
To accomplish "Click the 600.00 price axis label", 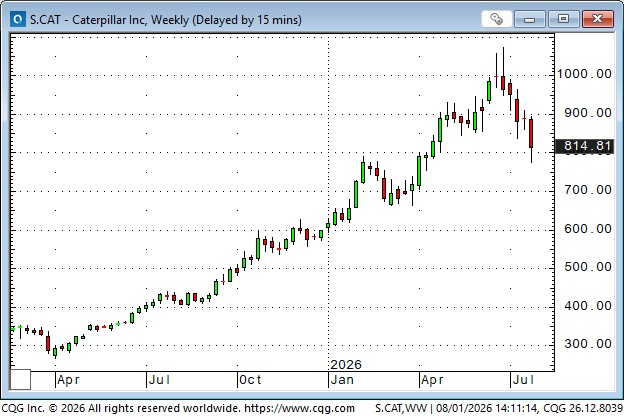I will tap(588, 229).
